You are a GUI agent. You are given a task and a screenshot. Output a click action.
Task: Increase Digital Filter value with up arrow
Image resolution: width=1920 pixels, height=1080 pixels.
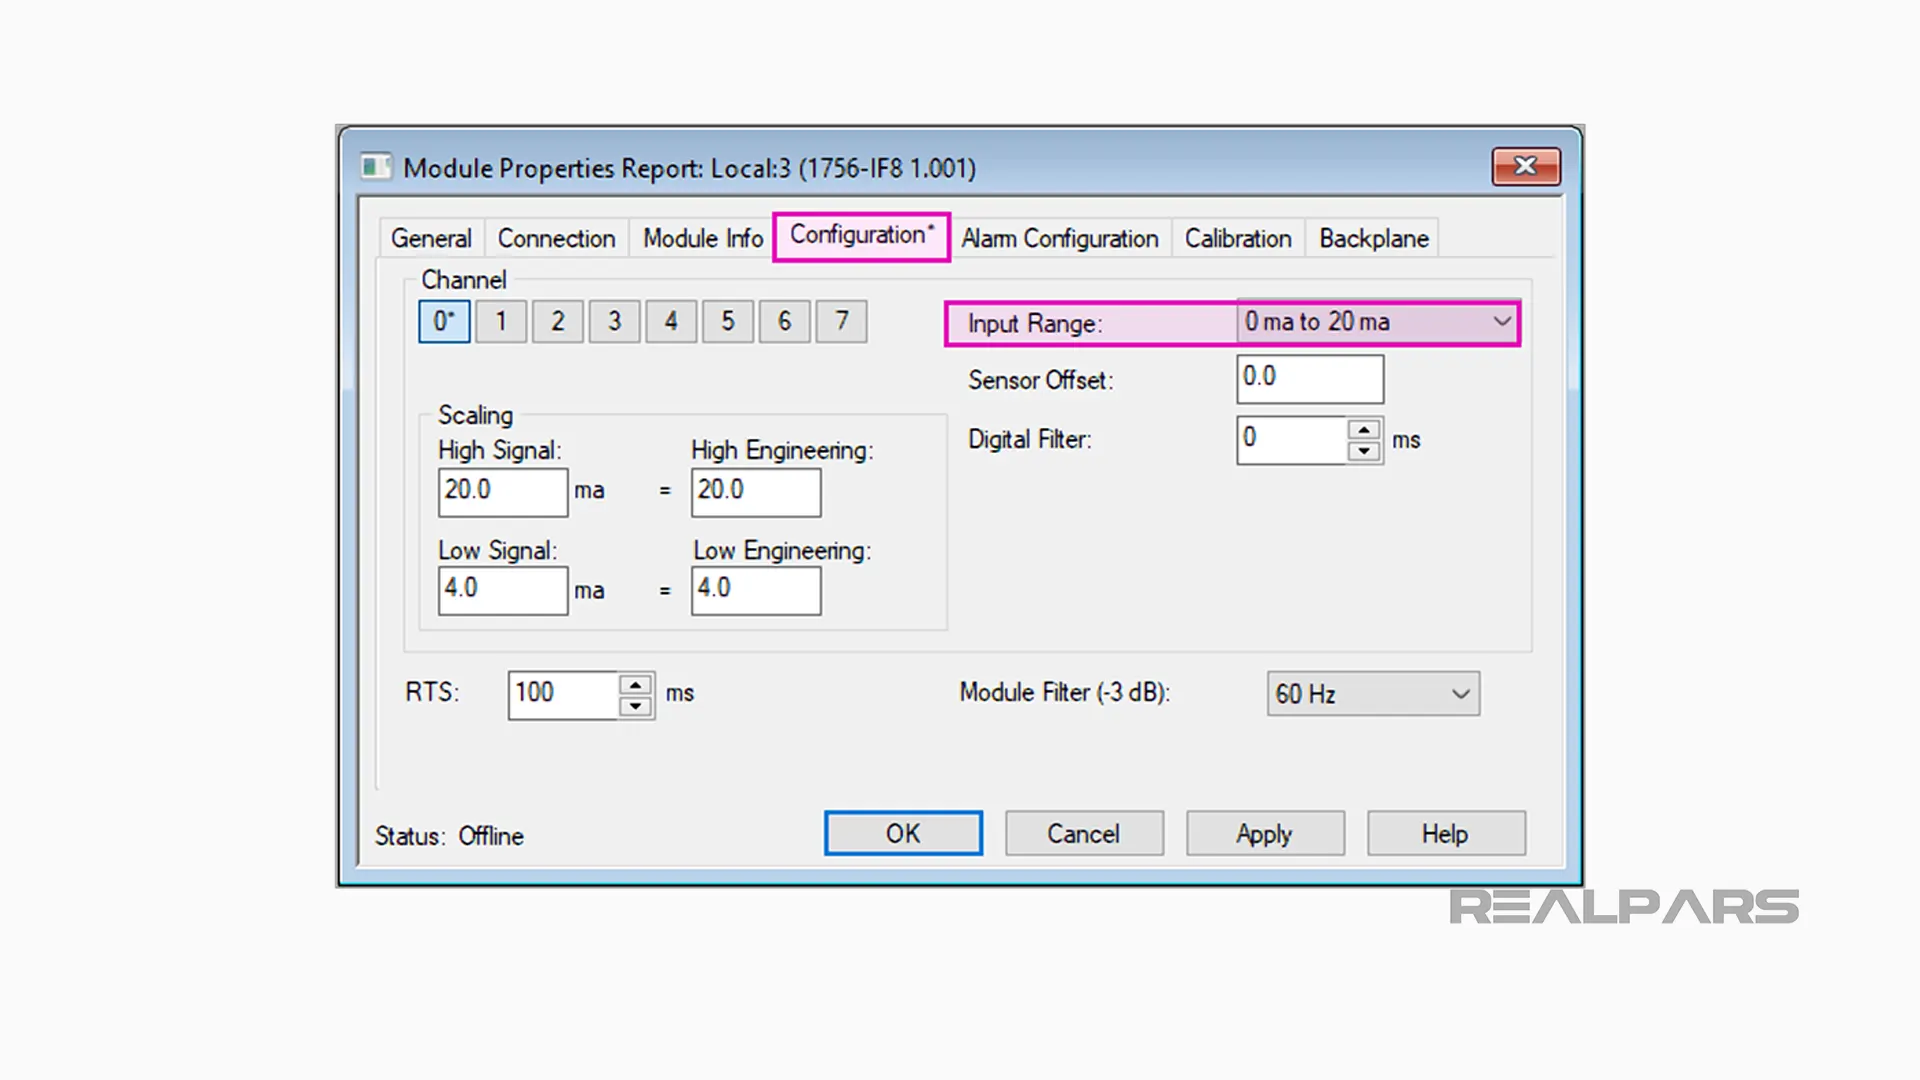tap(1364, 430)
